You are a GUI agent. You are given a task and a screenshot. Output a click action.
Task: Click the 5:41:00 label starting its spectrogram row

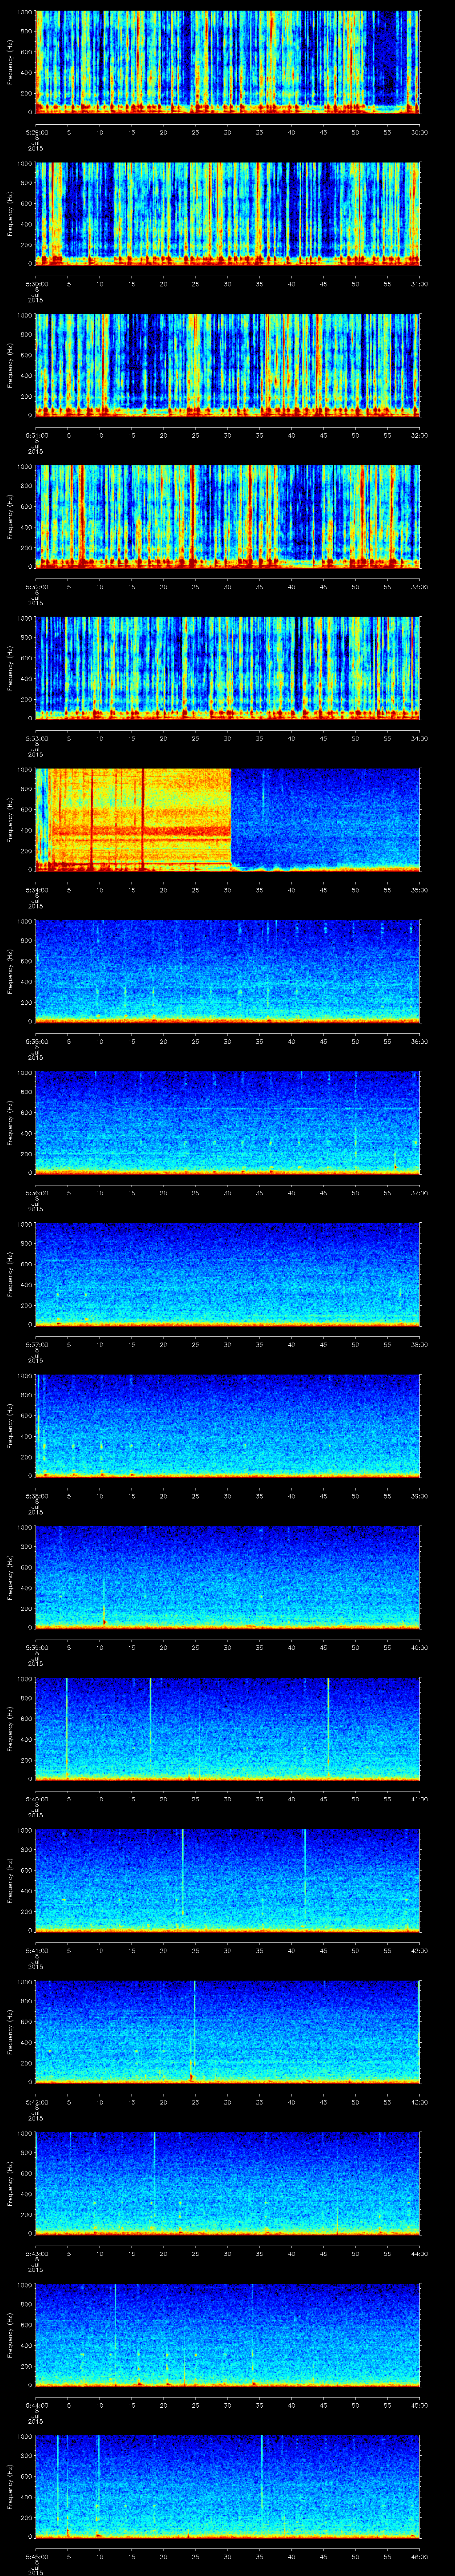tap(36, 1950)
